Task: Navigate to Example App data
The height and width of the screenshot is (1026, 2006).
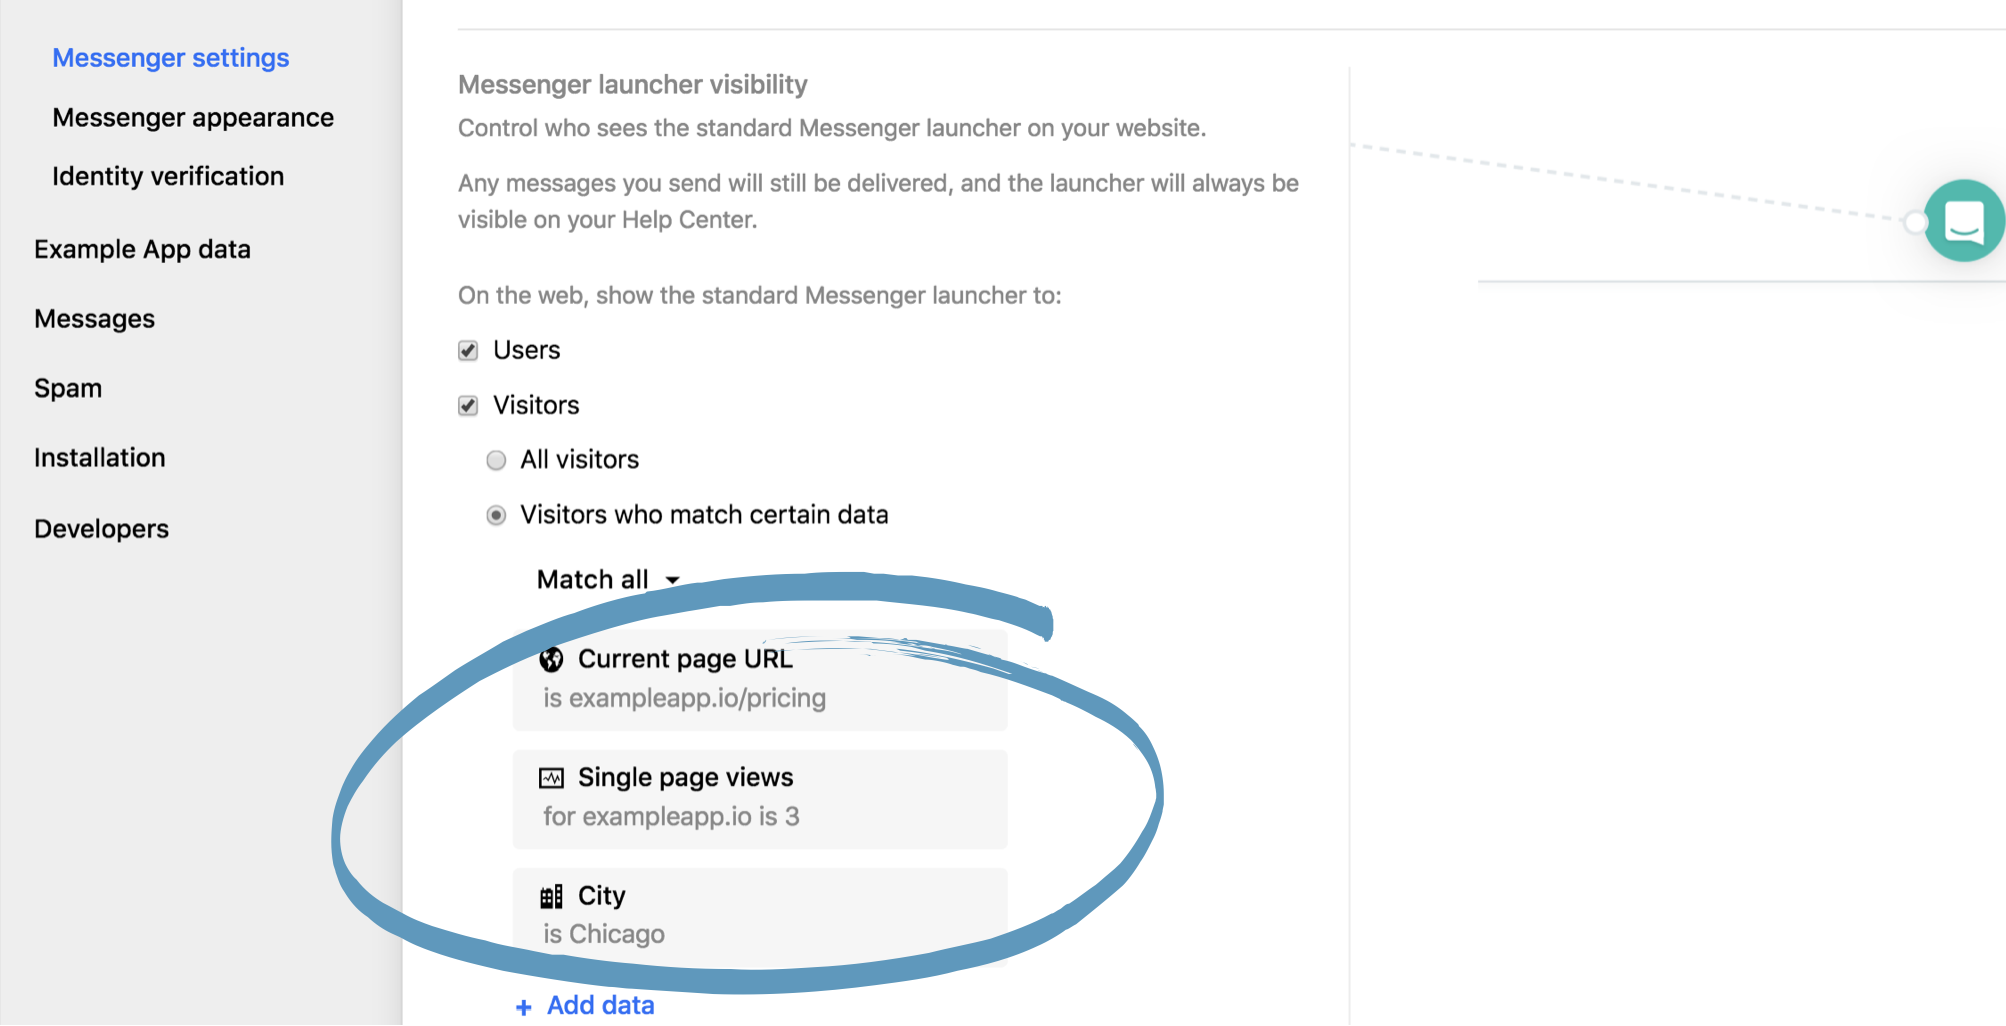Action: 142,249
